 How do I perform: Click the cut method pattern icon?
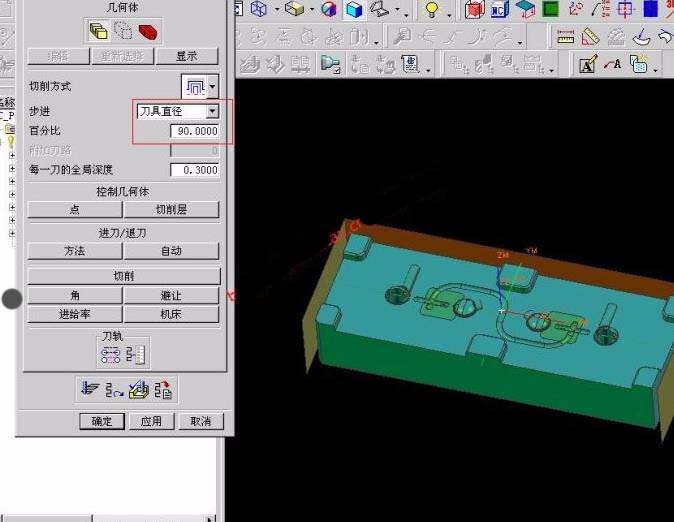(x=195, y=87)
